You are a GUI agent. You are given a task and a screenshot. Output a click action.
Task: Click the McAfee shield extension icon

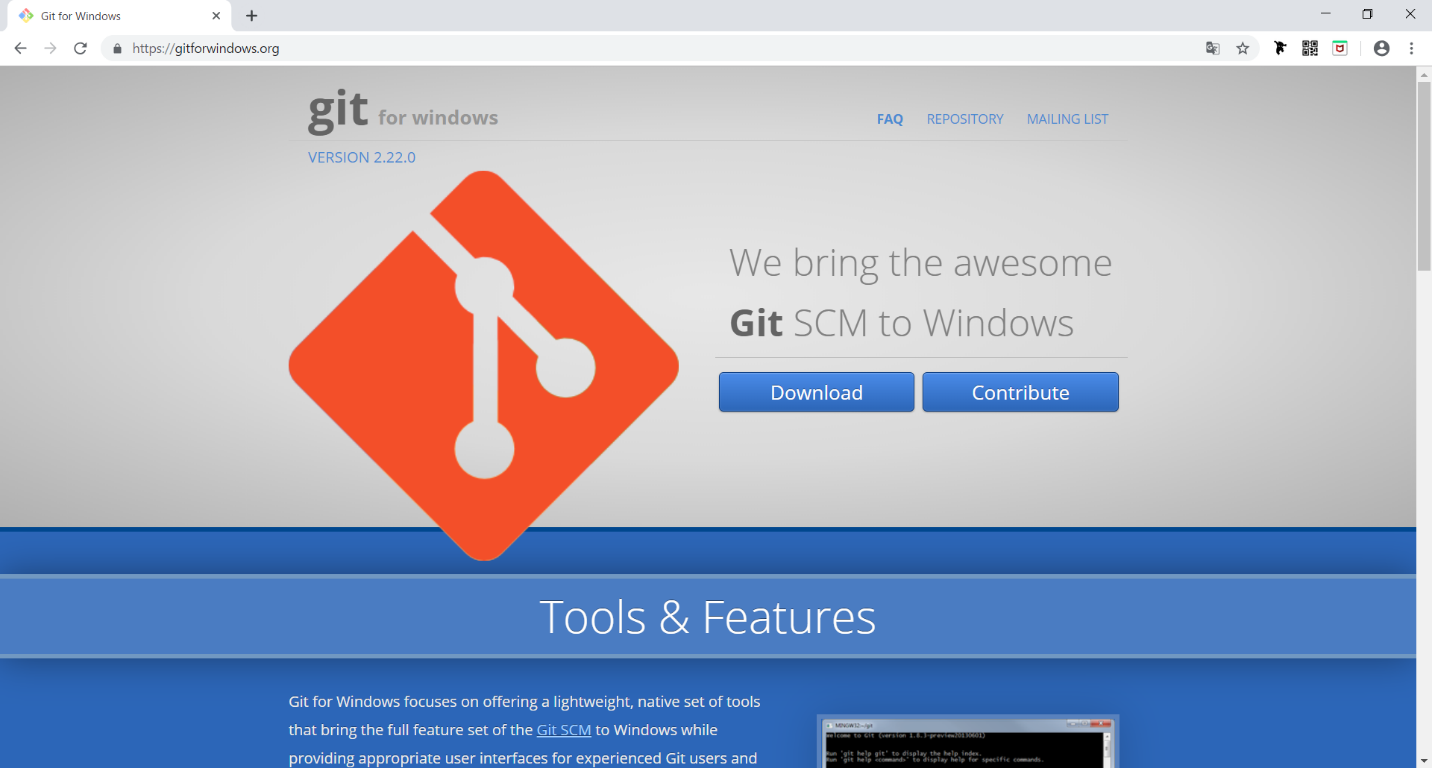[1340, 48]
